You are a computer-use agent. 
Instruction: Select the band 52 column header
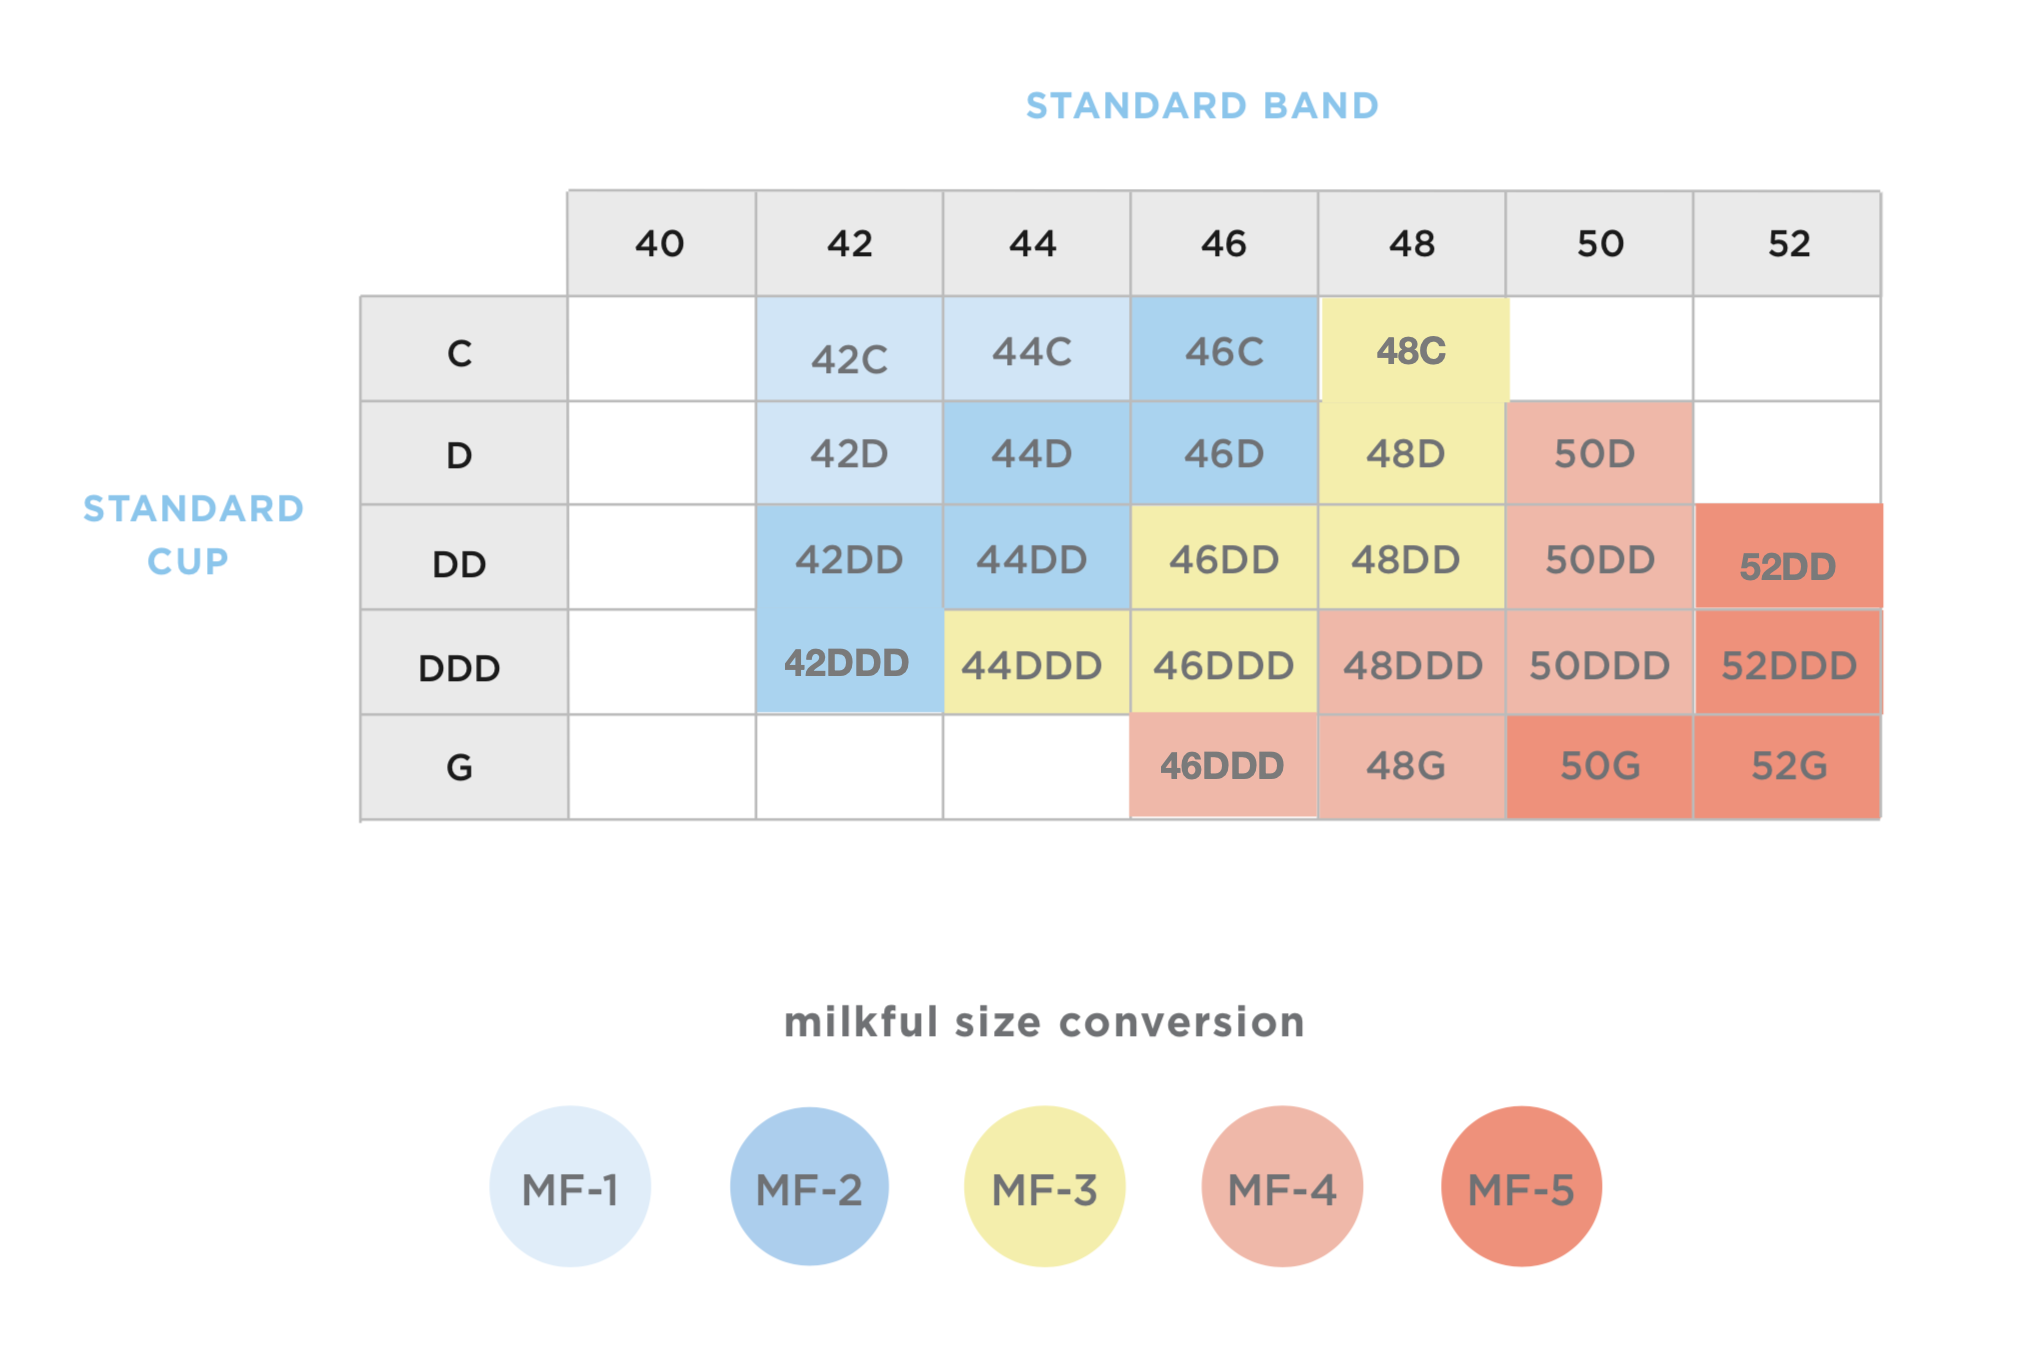(x=1789, y=243)
